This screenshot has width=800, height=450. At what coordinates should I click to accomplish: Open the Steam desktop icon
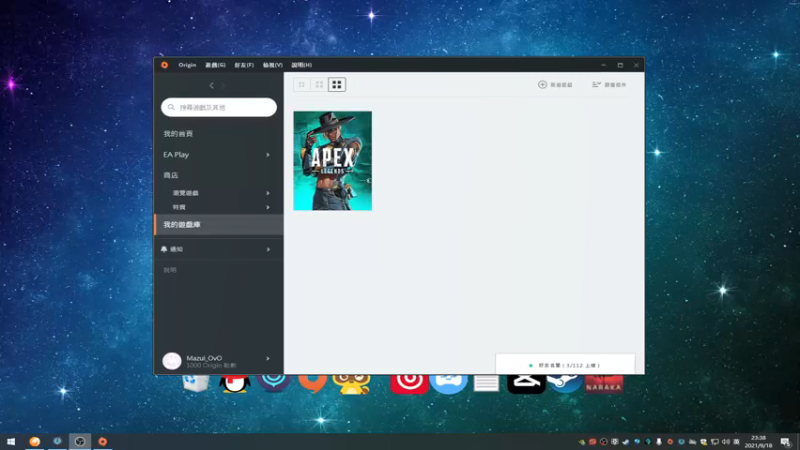(x=565, y=383)
